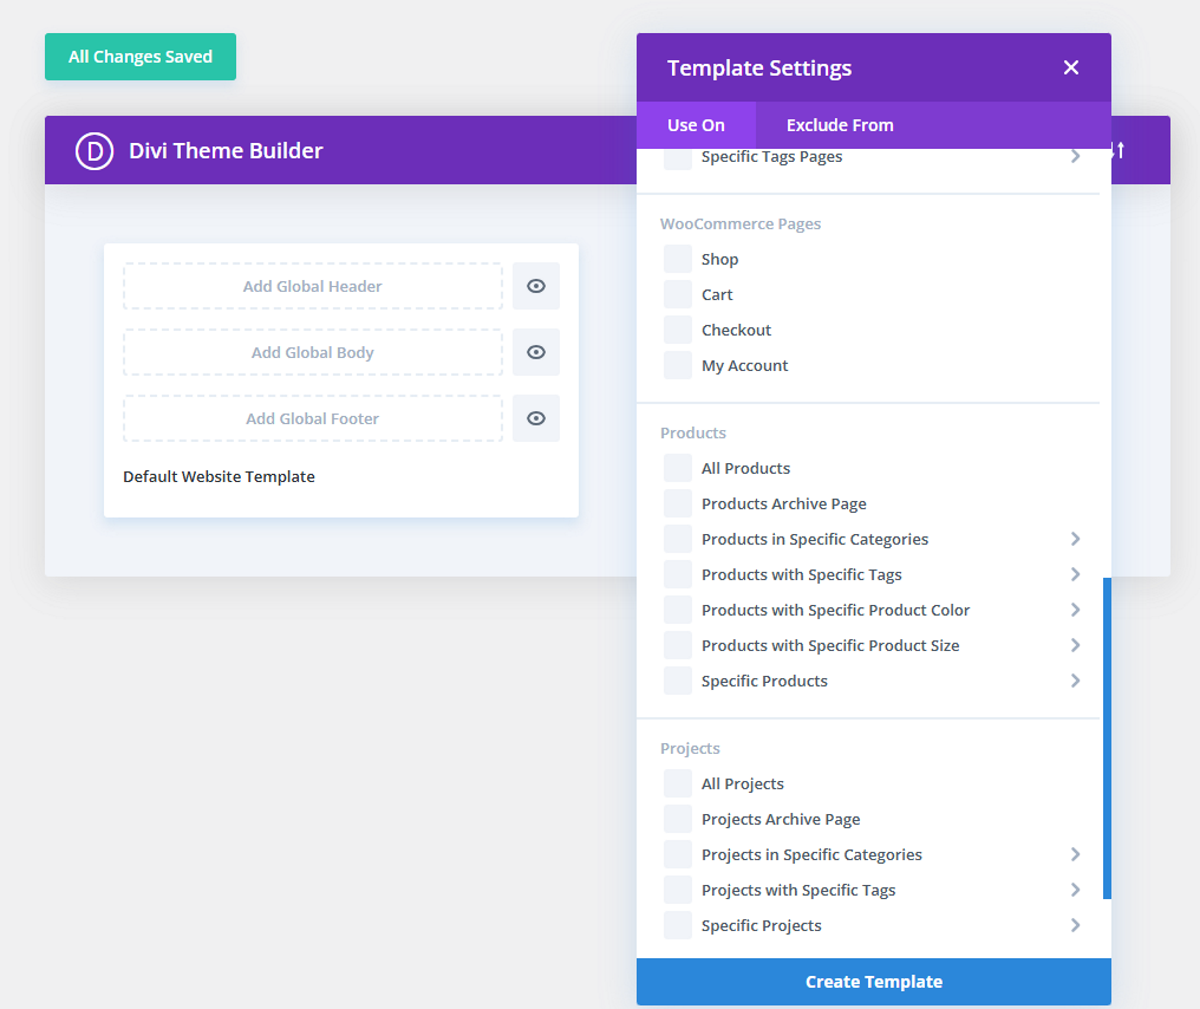Click the All Projects label text
Viewport: 1200px width, 1009px height.
pos(743,783)
